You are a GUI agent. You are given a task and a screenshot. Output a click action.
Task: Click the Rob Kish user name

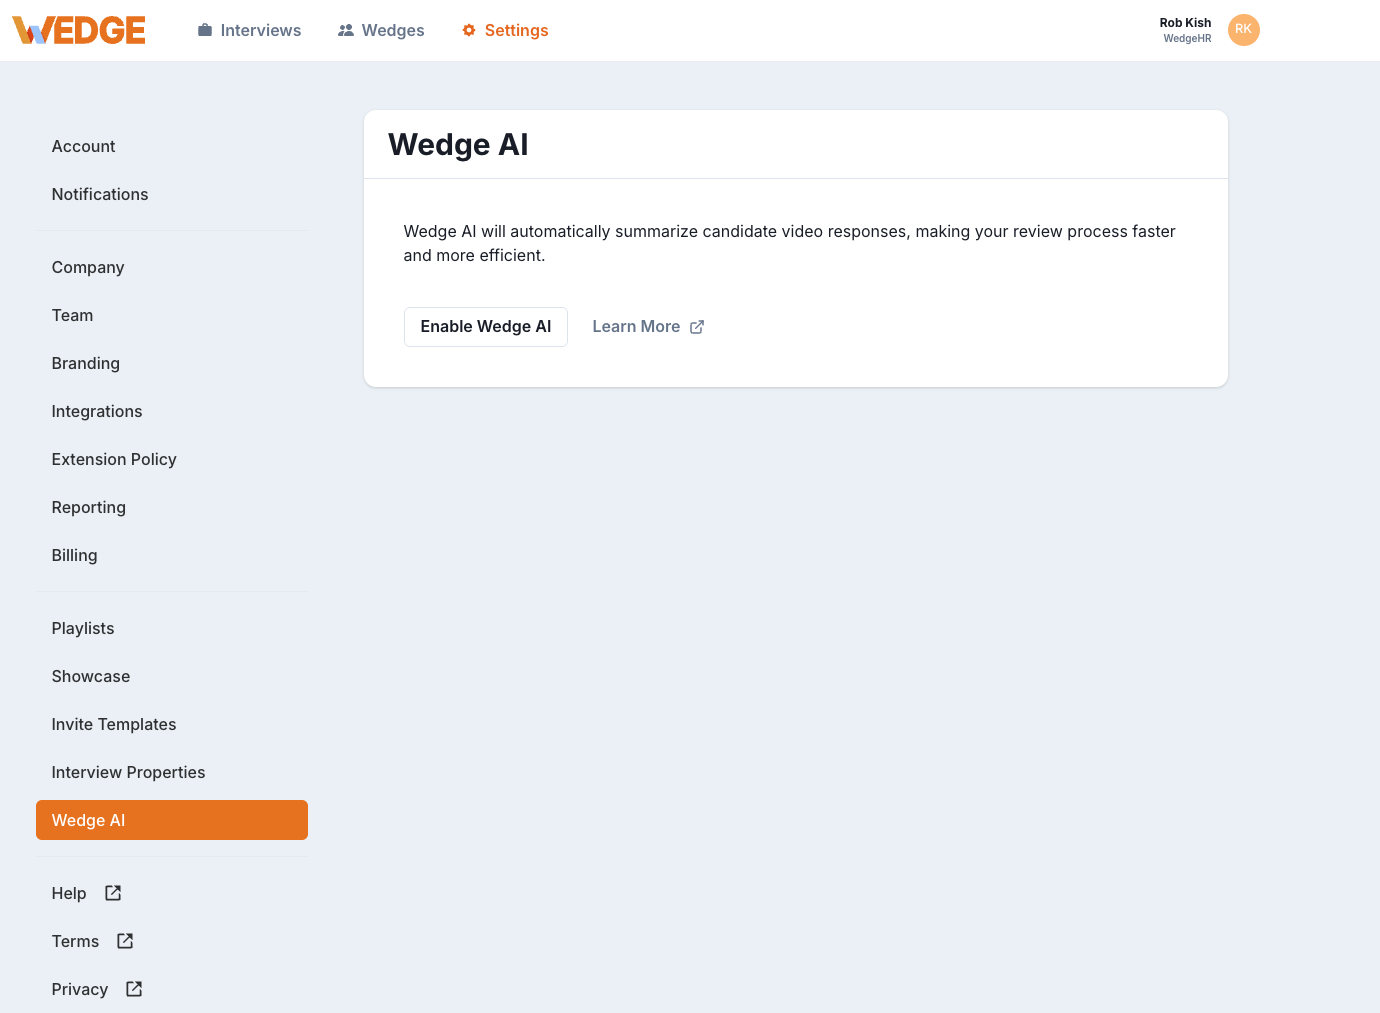(1185, 22)
